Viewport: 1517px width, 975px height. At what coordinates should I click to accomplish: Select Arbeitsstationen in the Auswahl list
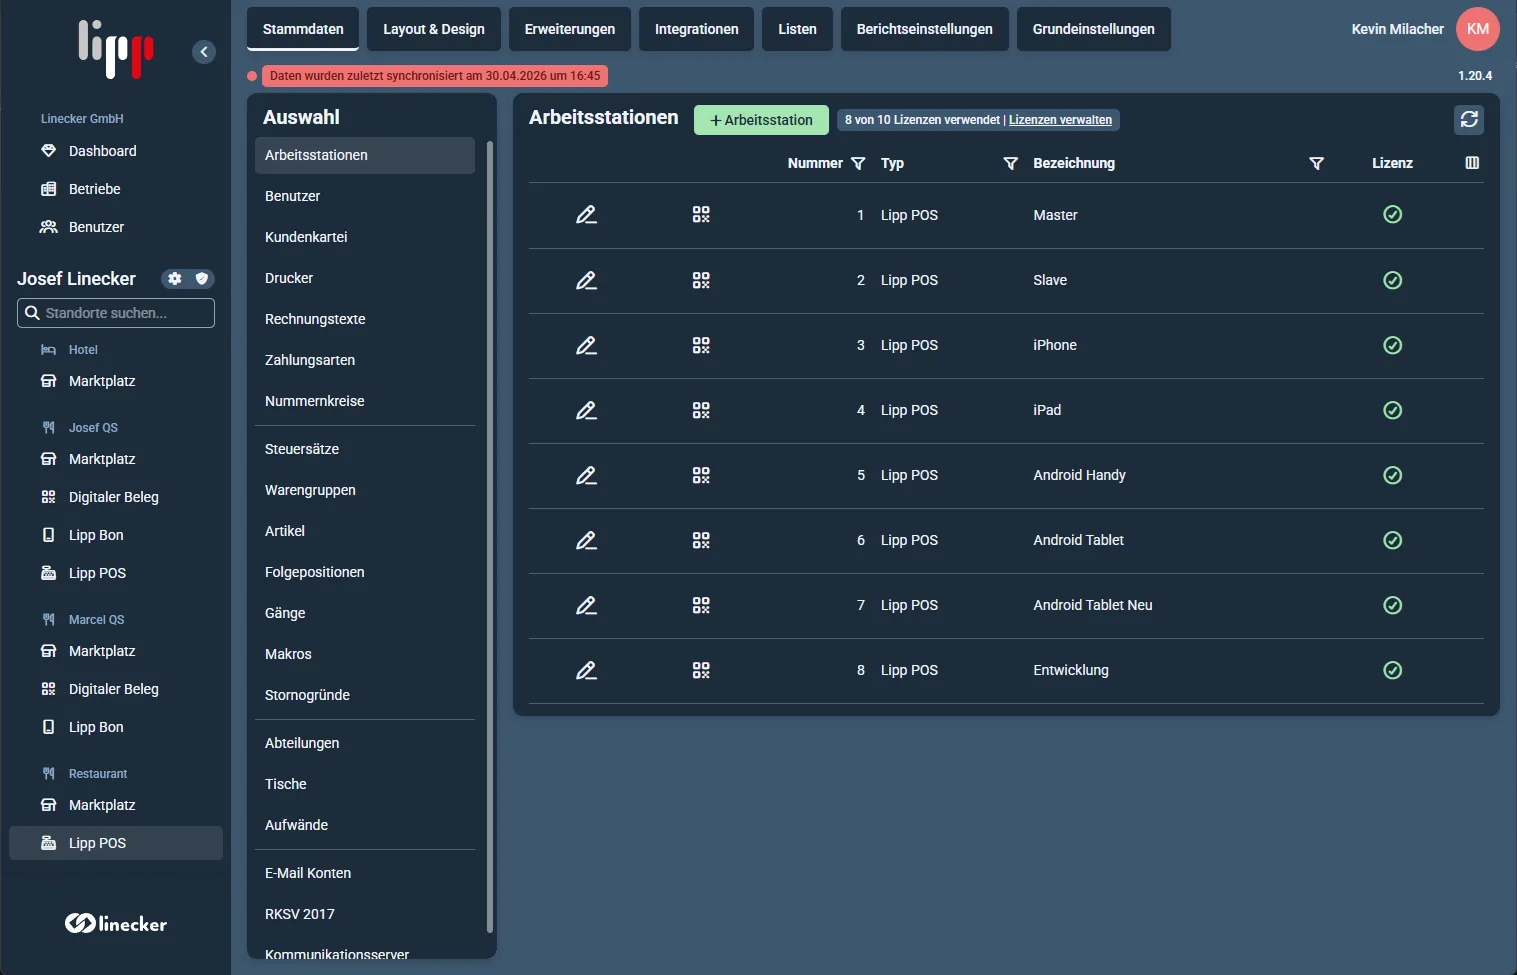[365, 155]
